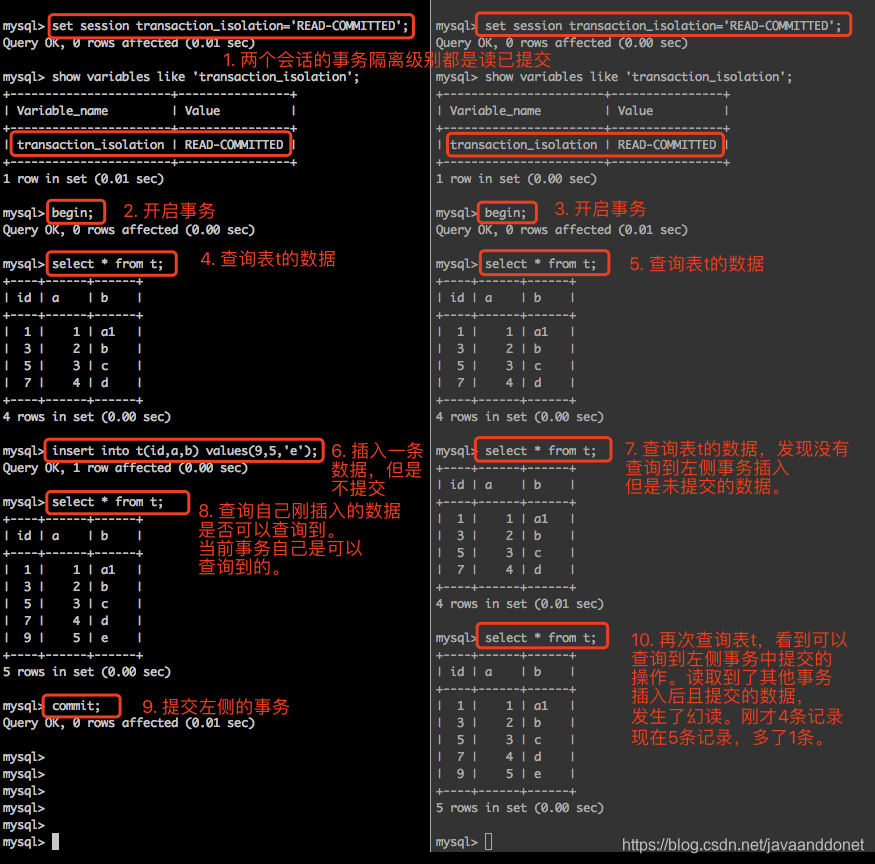Image resolution: width=875 pixels, height=864 pixels.
Task: Click 'e' cell in right terminal's five-row result
Action: [537, 774]
